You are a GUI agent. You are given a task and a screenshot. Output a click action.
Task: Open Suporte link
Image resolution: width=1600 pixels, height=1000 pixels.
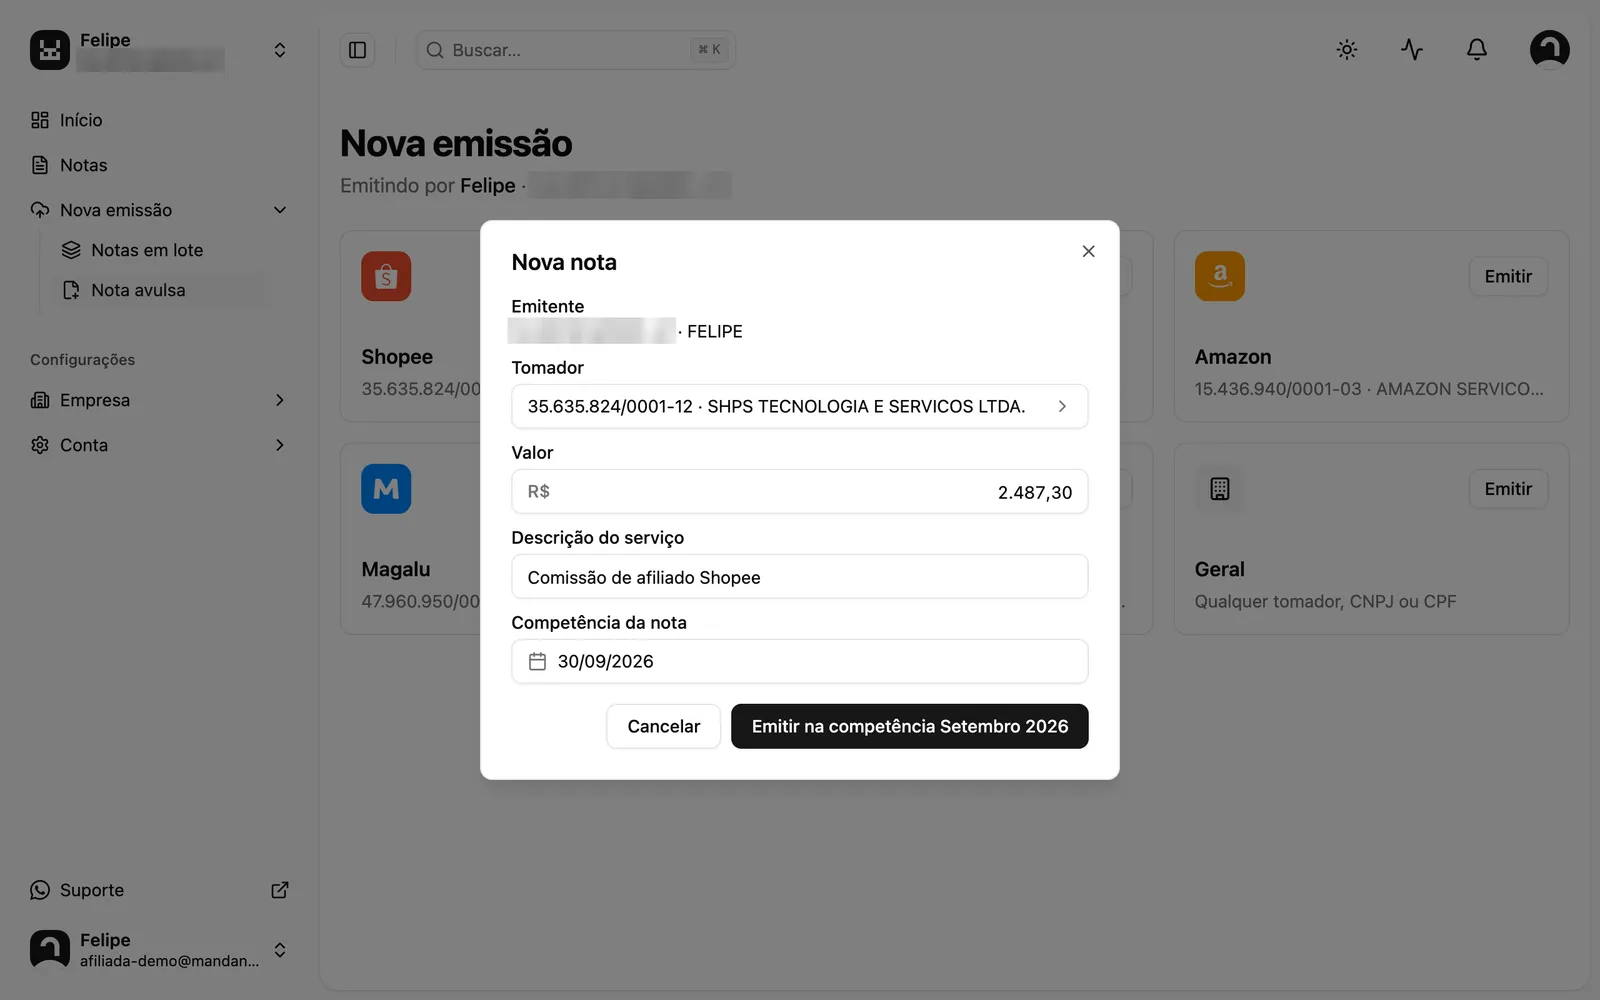(x=160, y=890)
